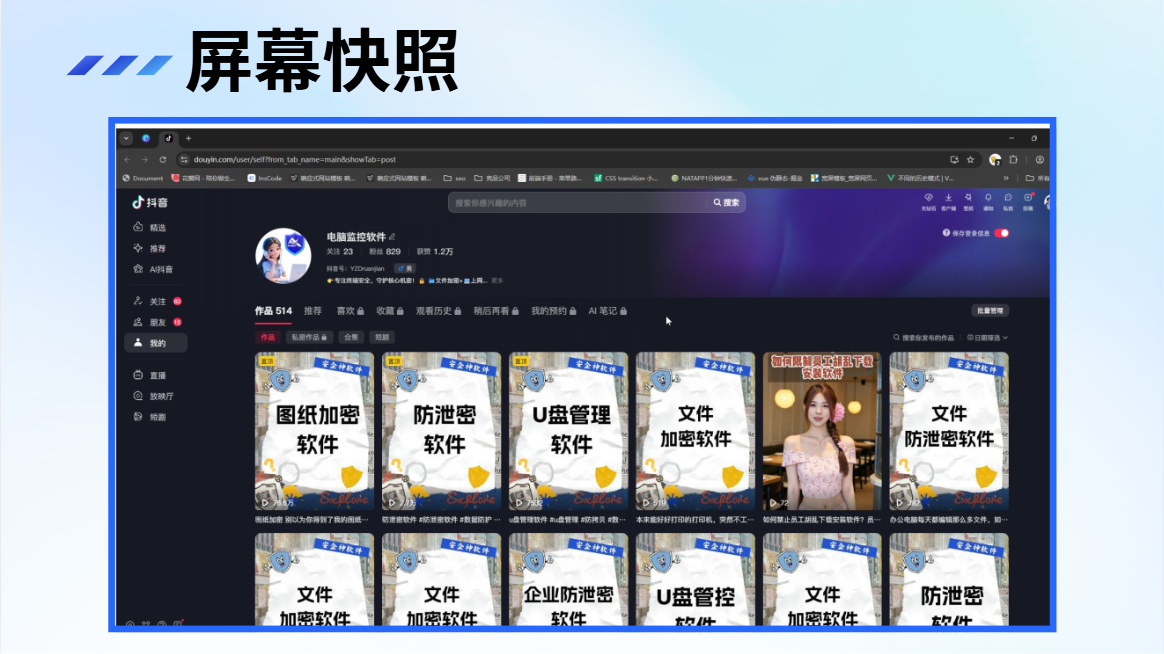1164x654 pixels.
Task: Select the 短剧 filter chip
Action: click(x=382, y=337)
